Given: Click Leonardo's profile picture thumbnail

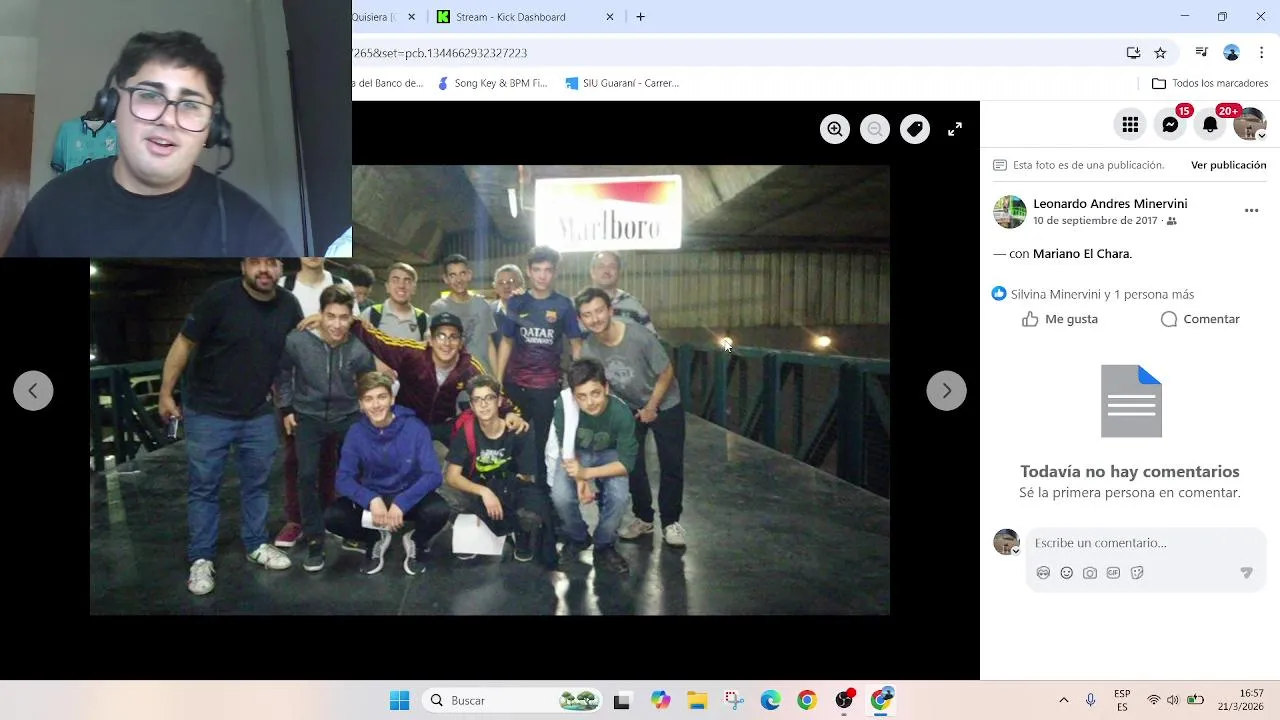Looking at the screenshot, I should (x=1010, y=212).
